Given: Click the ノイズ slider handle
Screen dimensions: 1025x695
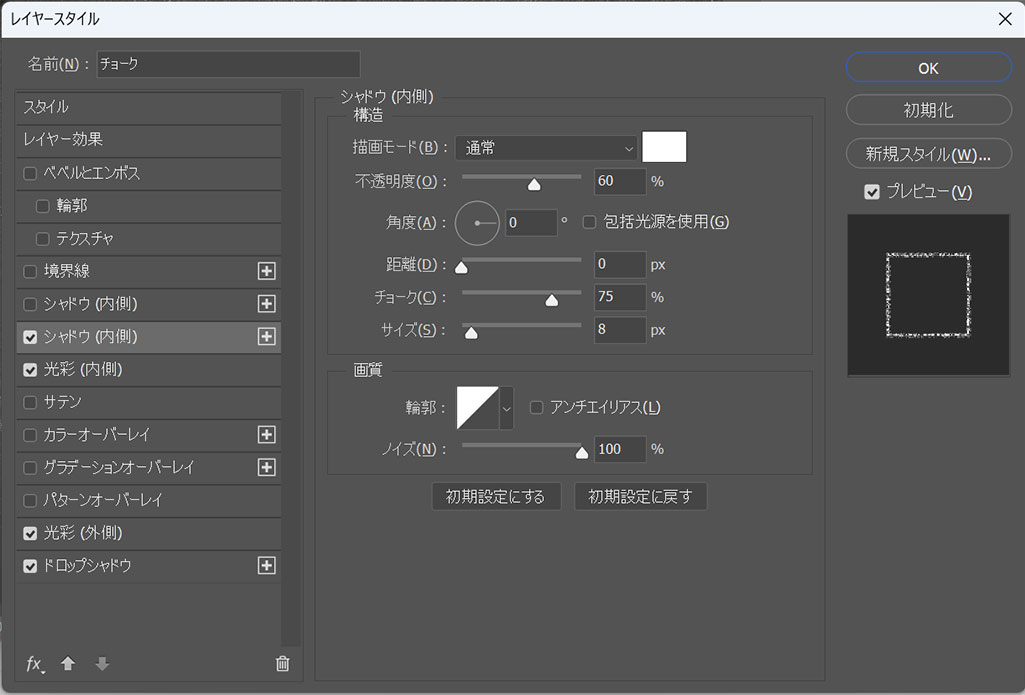Looking at the screenshot, I should (x=582, y=452).
